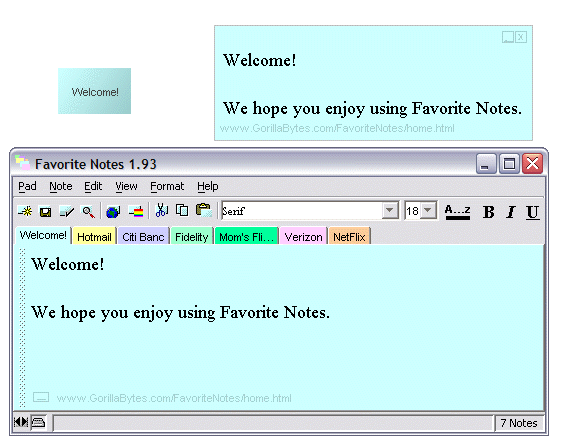Image resolution: width=577 pixels, height=439 pixels.
Task: Toggle Underline formatting
Action: tap(532, 212)
